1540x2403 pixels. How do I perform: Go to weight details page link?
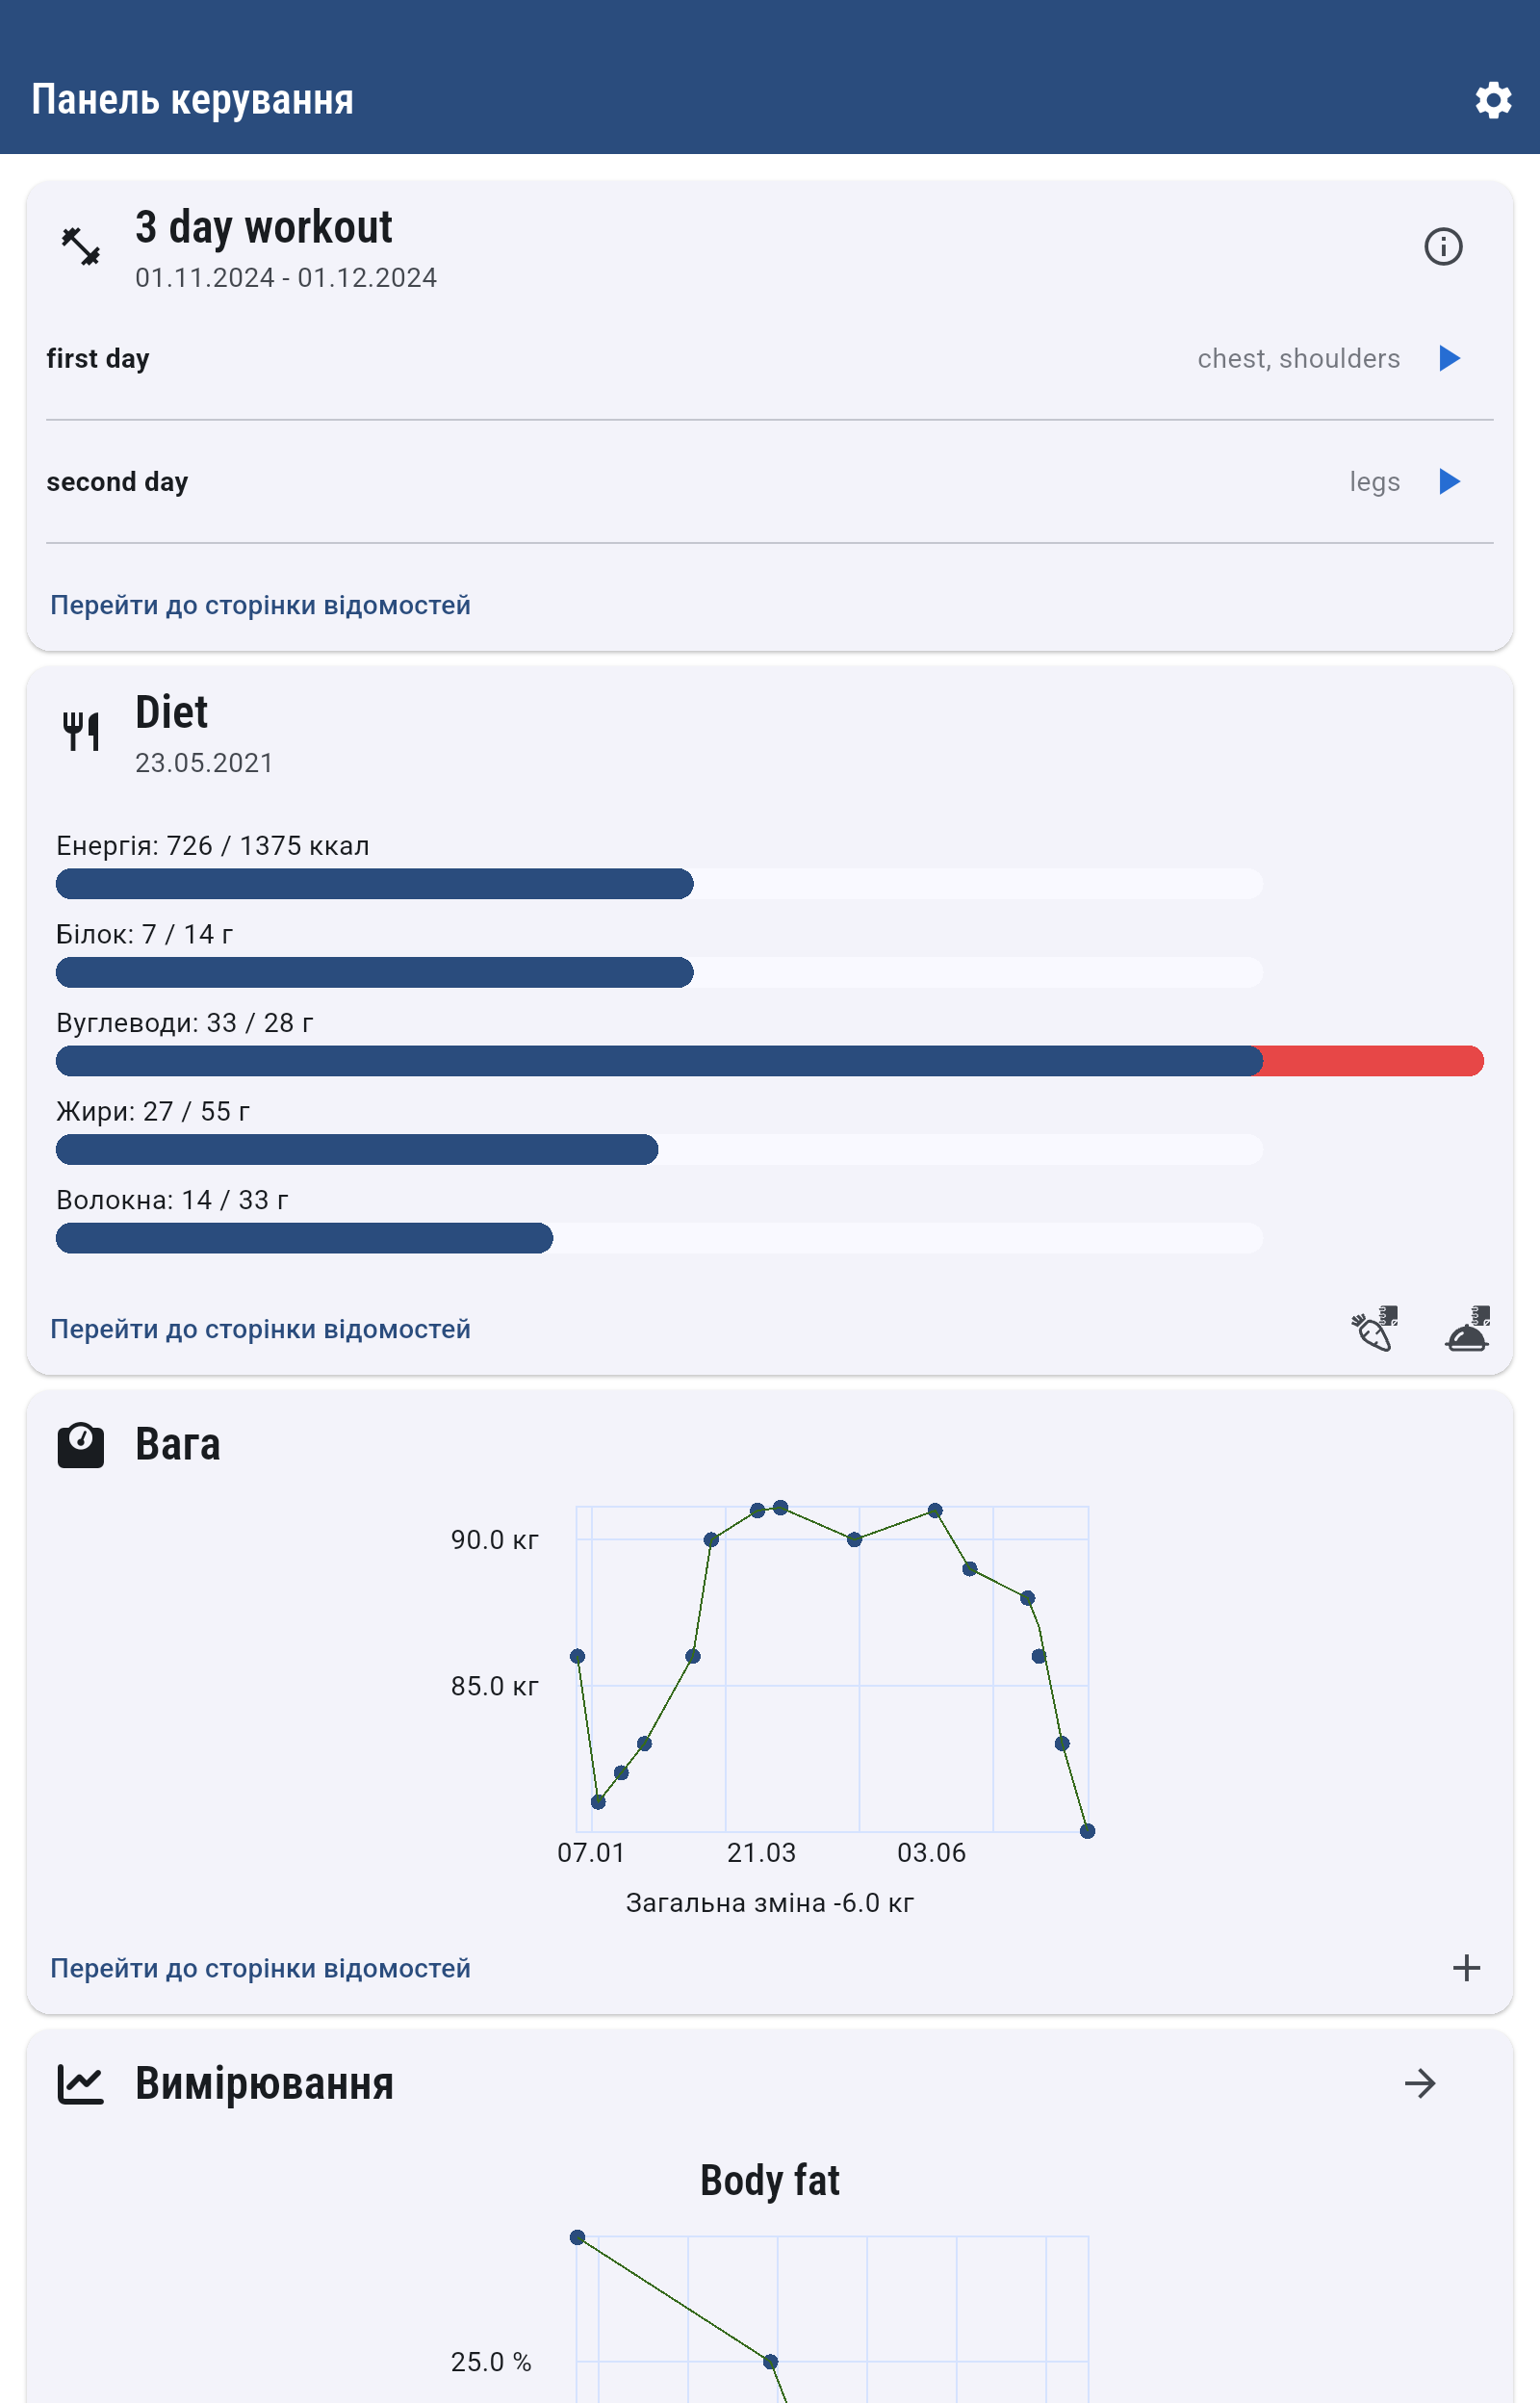(x=260, y=1968)
